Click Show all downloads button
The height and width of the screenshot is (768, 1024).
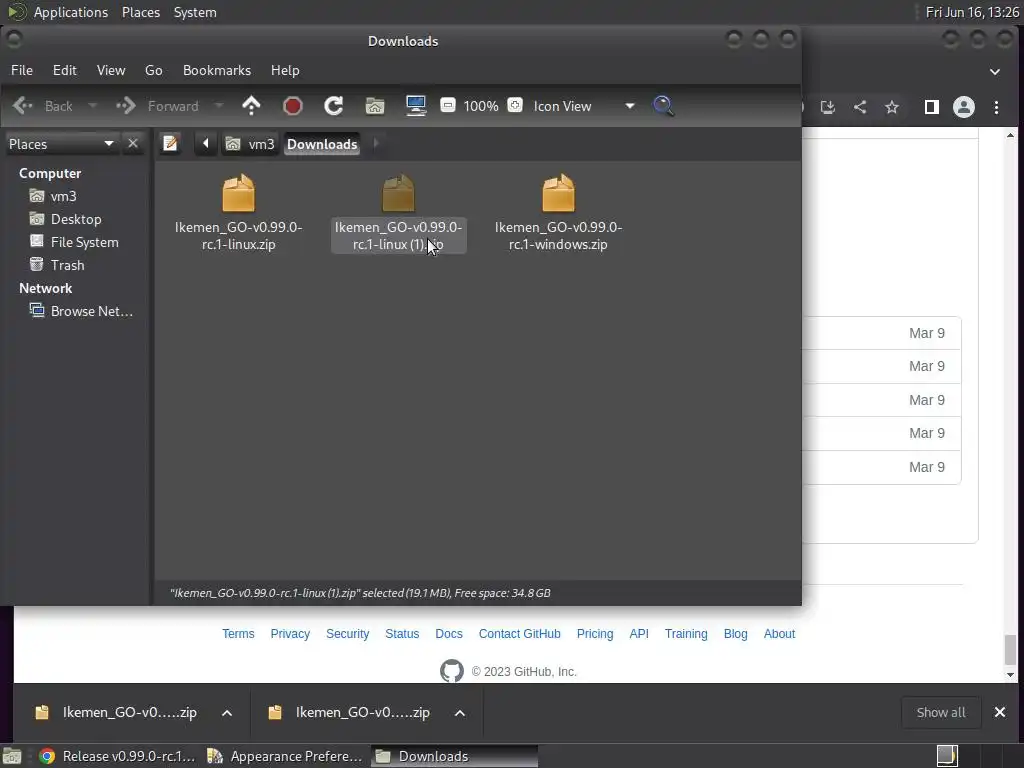pyautogui.click(x=940, y=712)
